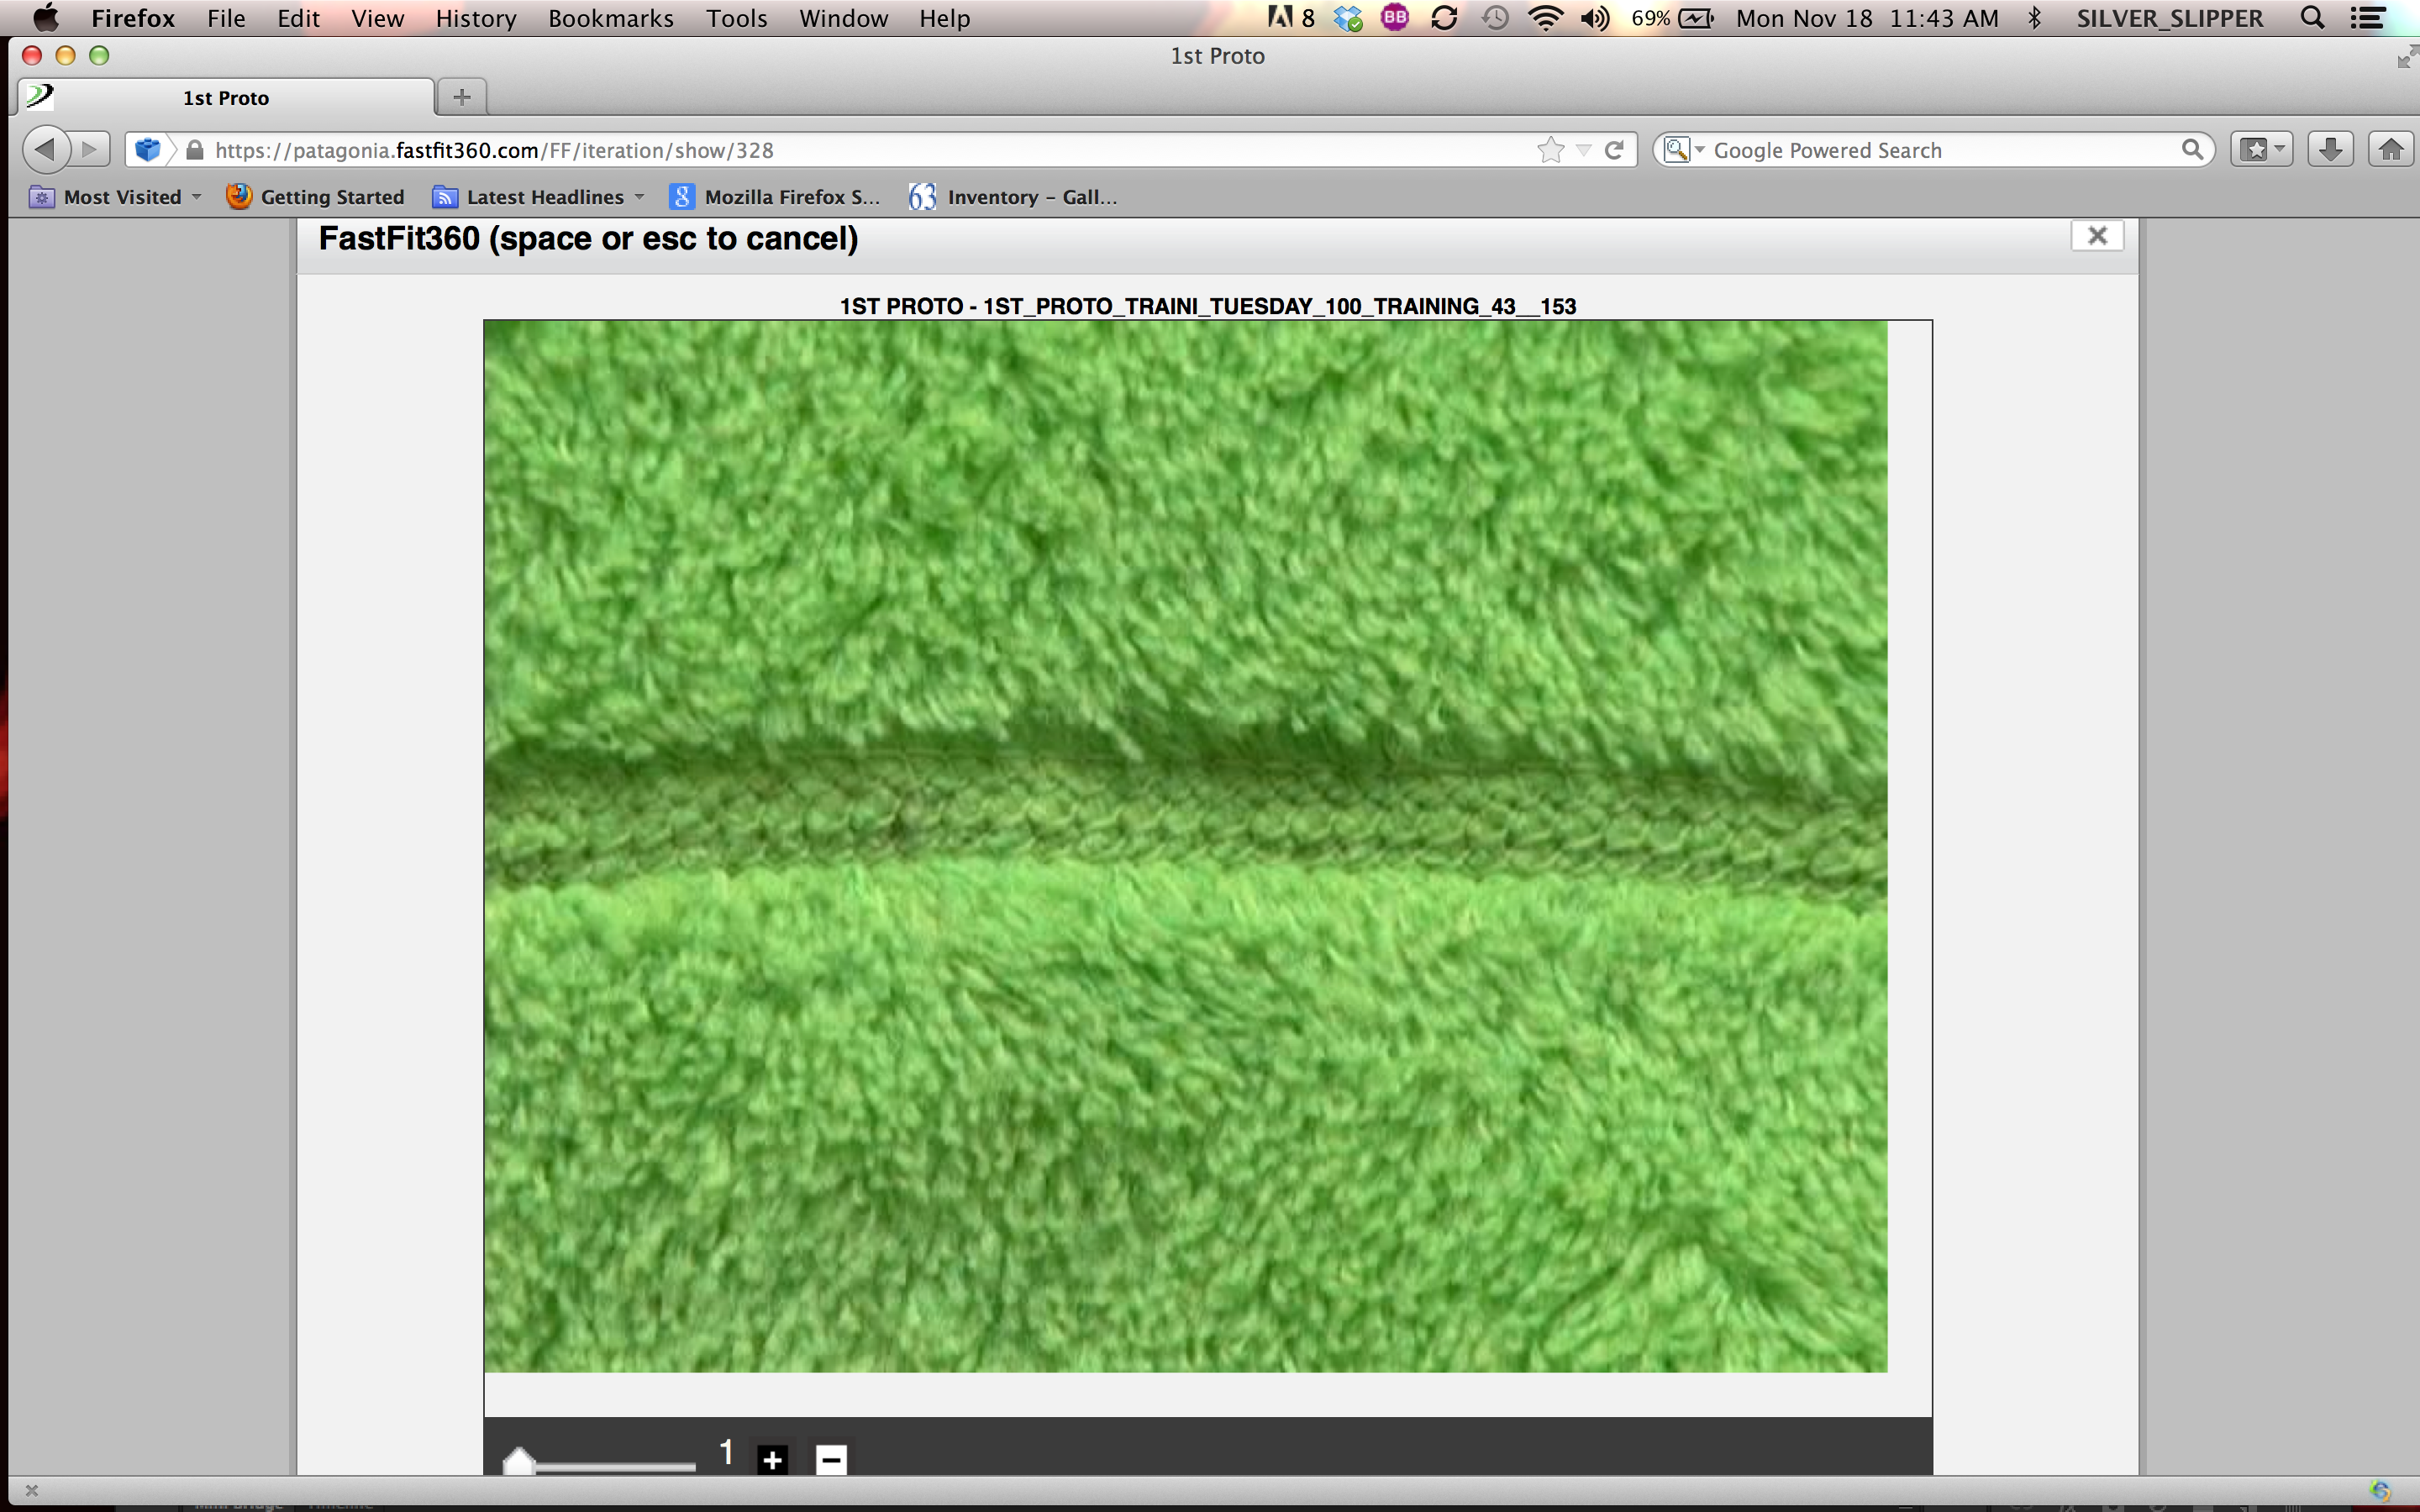Close the add-on bar X
Viewport: 2420px width, 1512px height.
31,1491
